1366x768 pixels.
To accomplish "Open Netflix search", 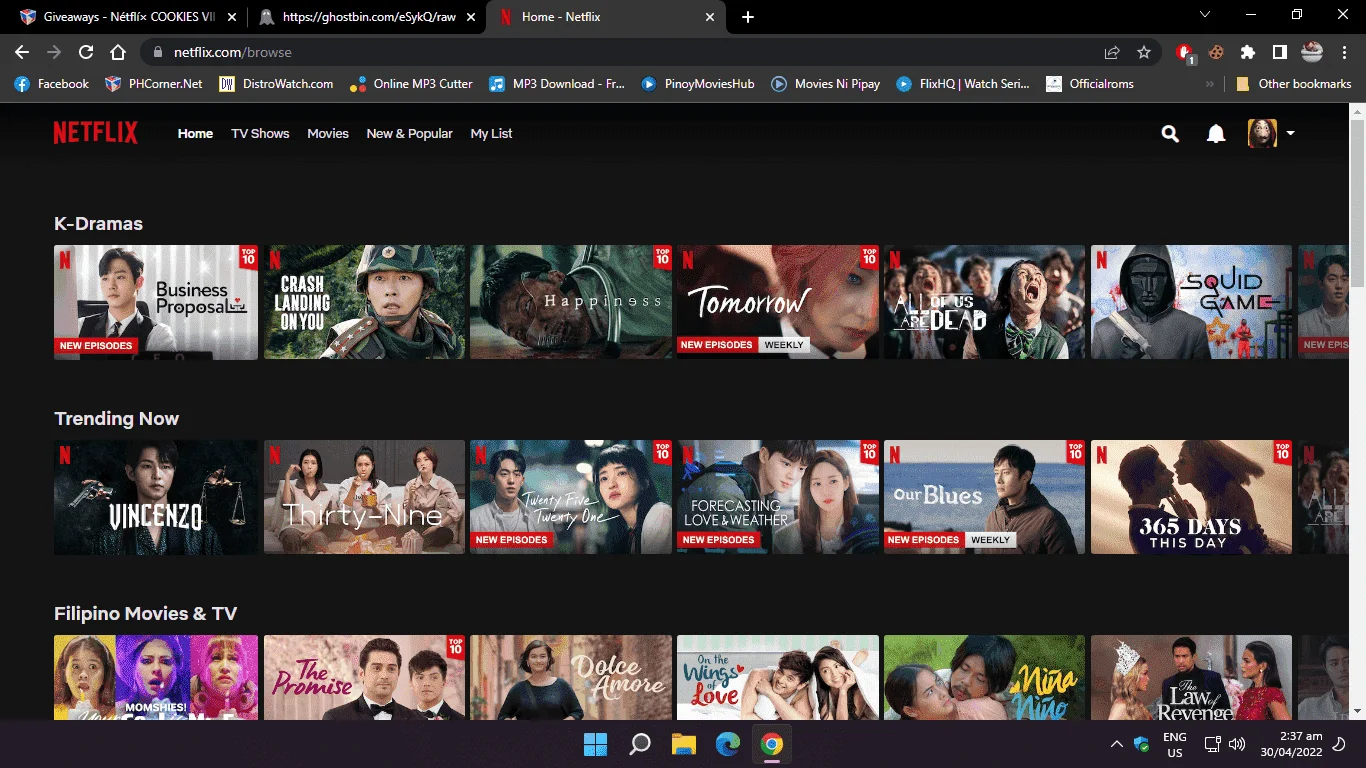I will [1170, 134].
